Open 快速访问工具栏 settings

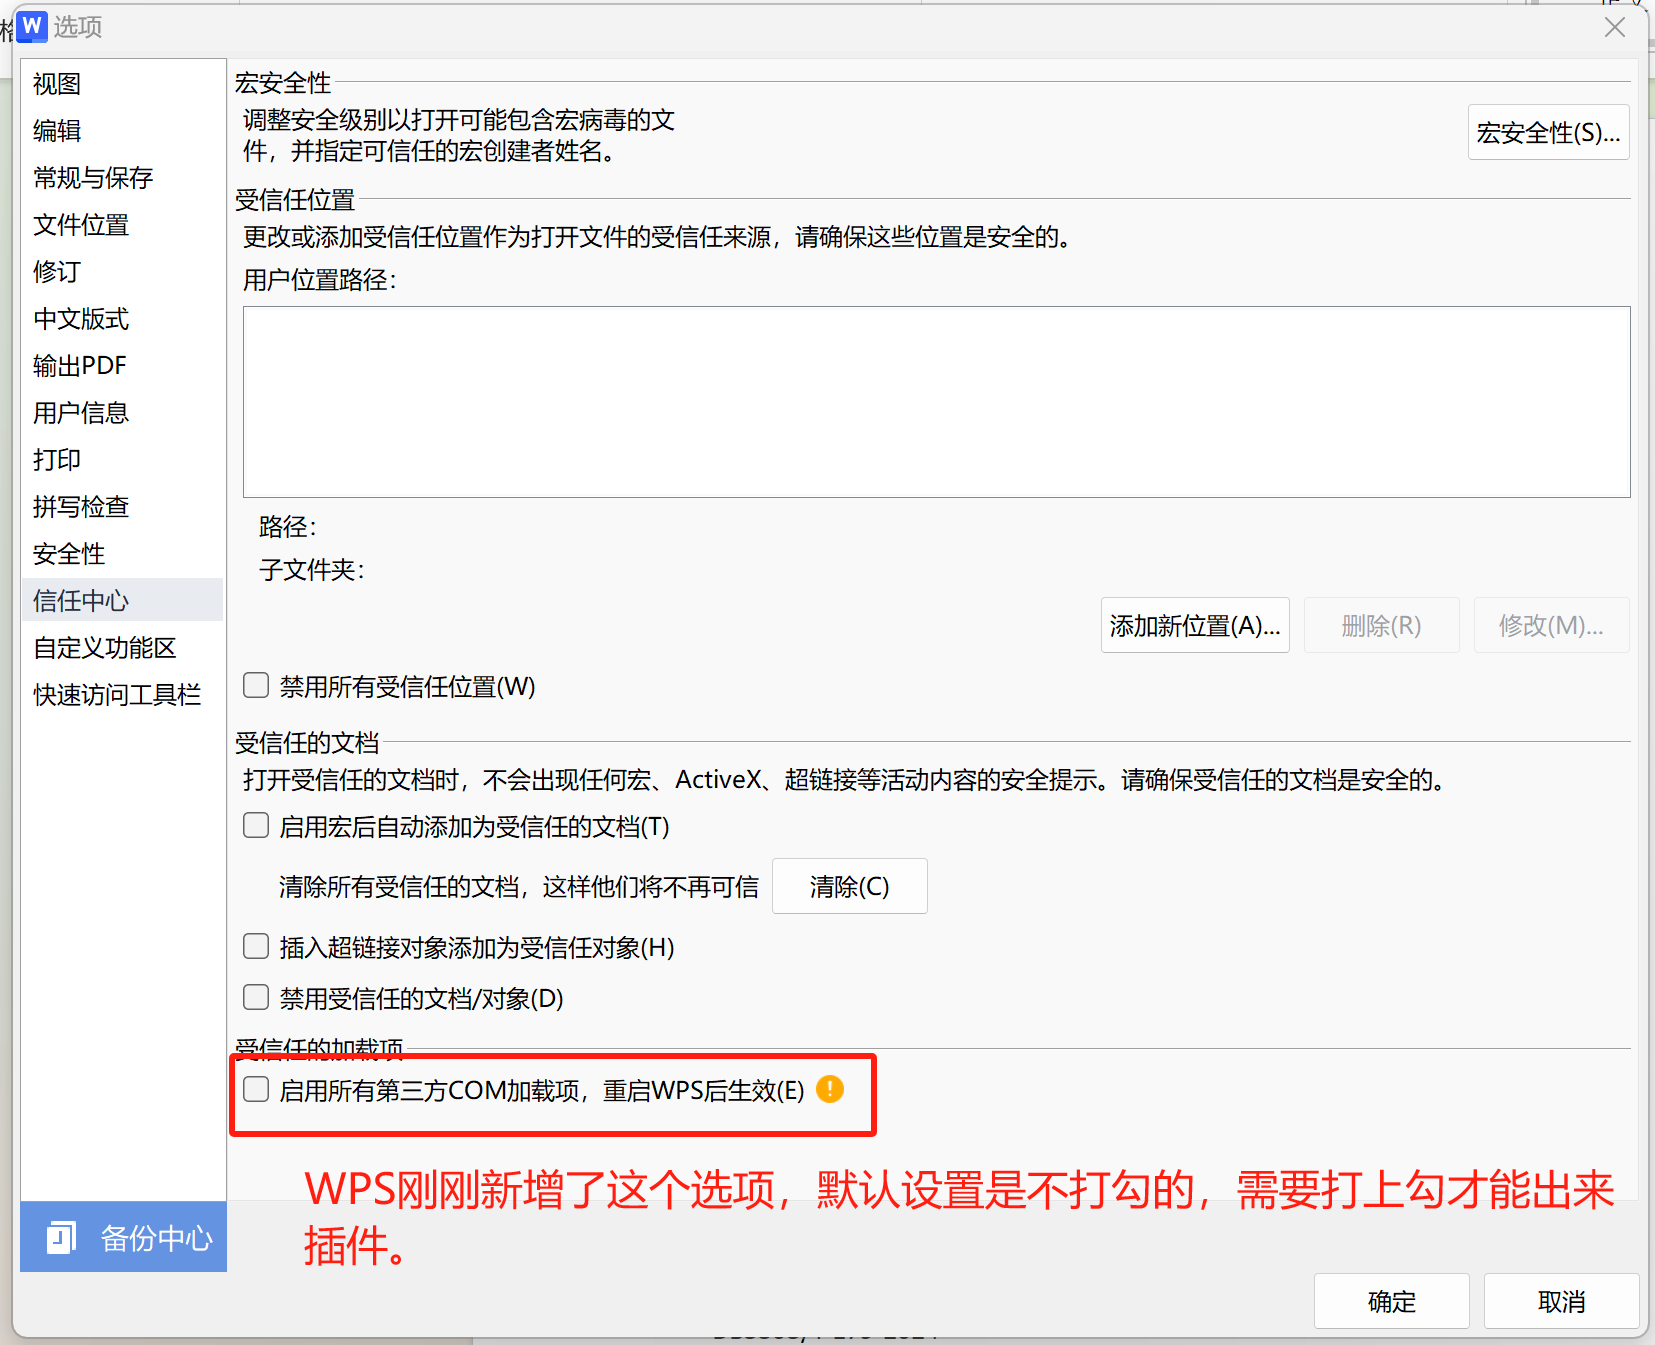click(x=117, y=695)
